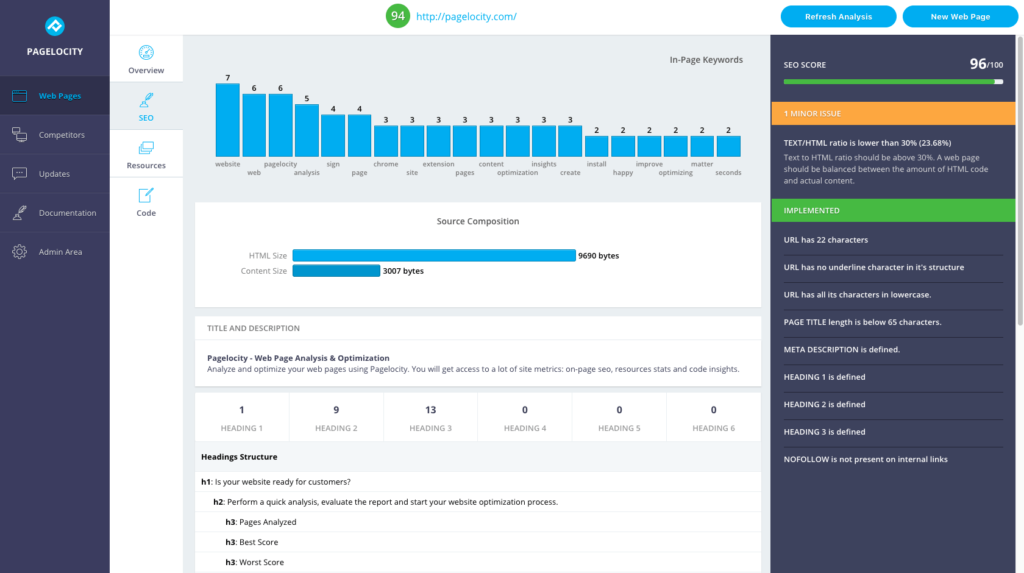Click the Resources stack icon

(x=146, y=147)
